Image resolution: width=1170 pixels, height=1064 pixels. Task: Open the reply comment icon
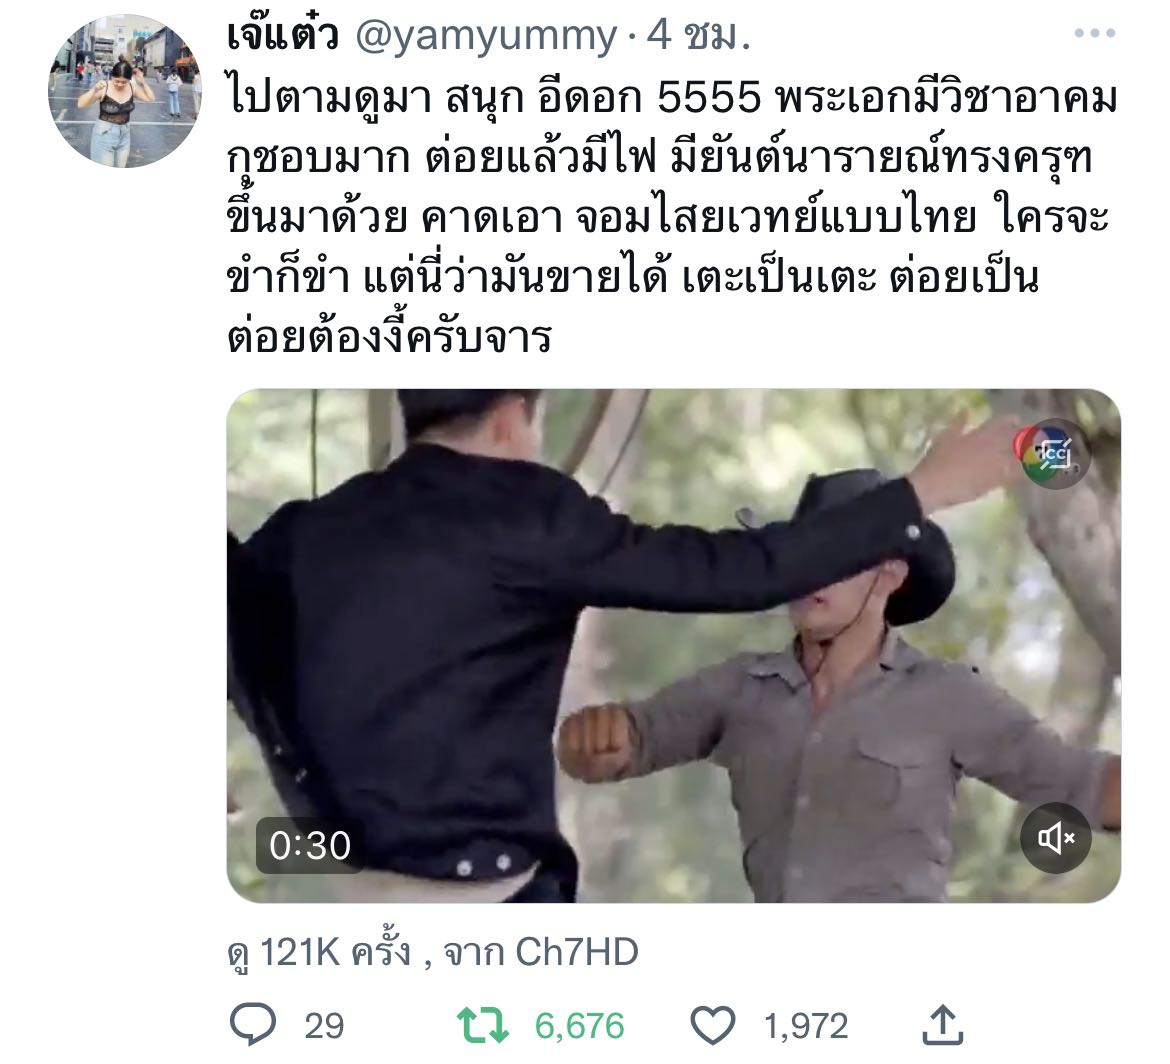click(x=253, y=1024)
